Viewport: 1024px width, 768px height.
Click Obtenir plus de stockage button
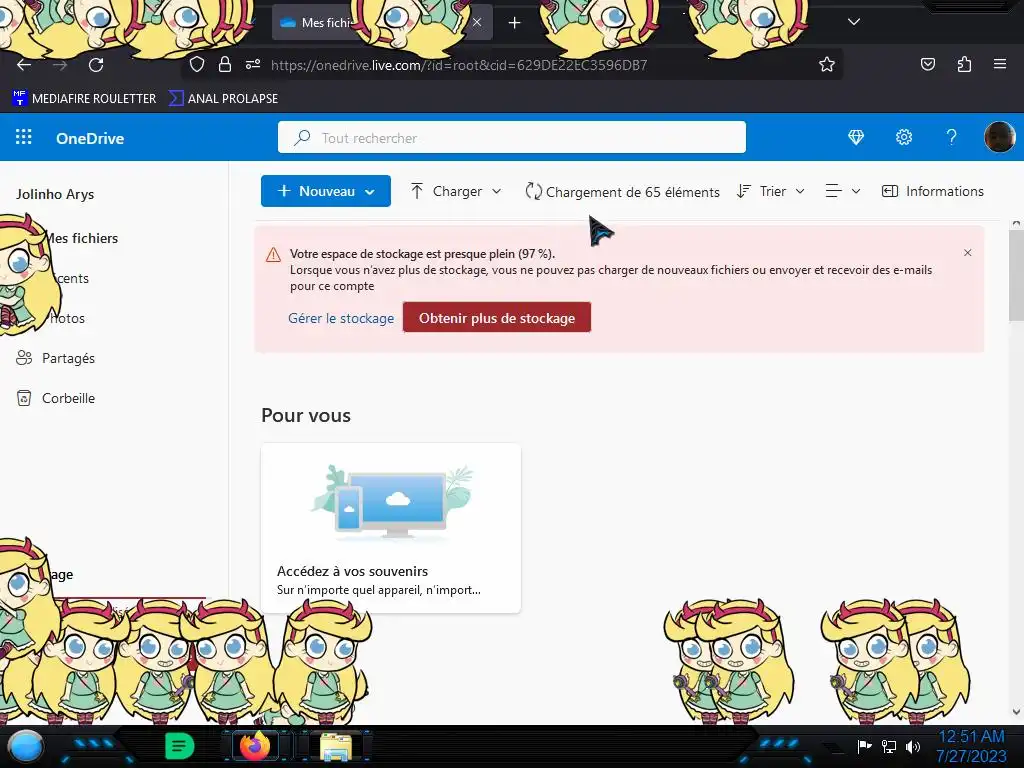[497, 317]
